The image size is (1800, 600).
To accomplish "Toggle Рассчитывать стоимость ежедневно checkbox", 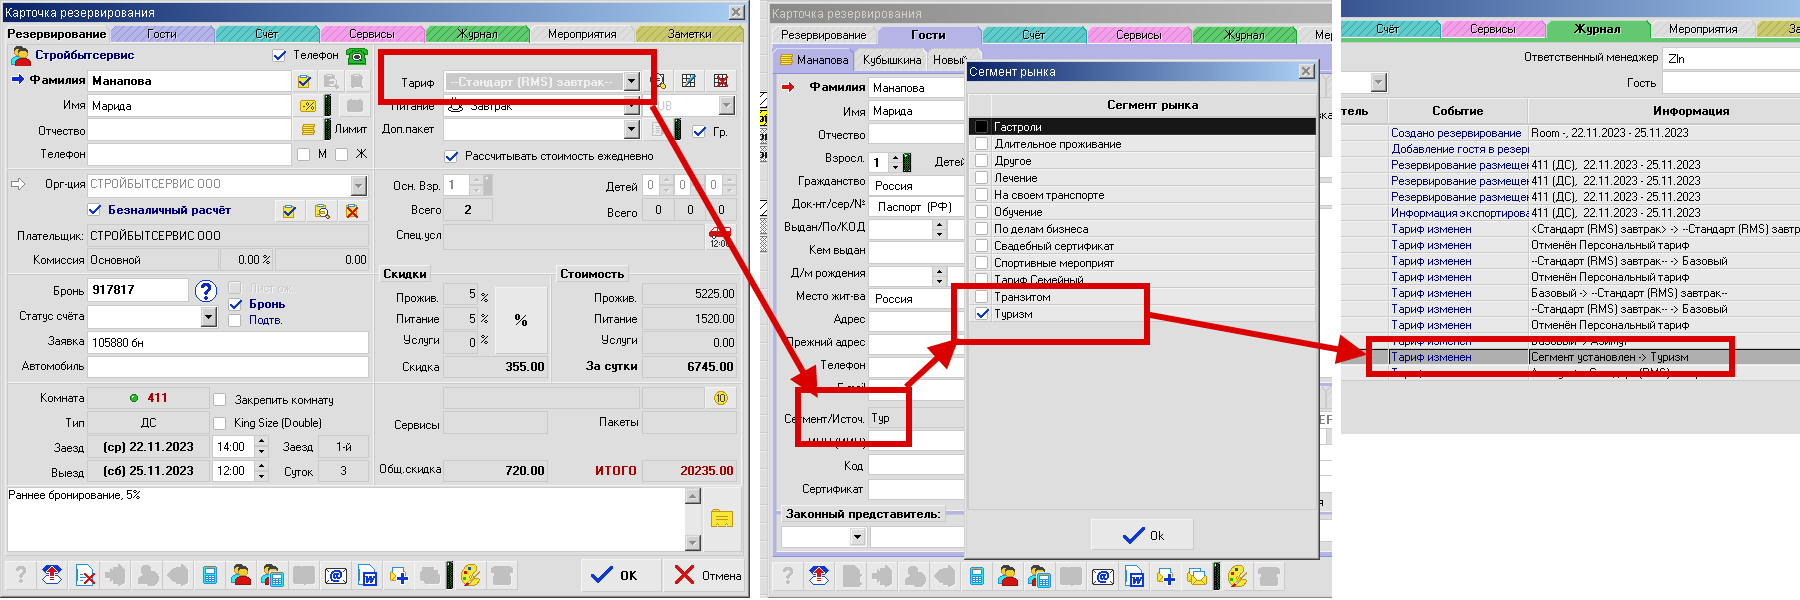I will [x=452, y=156].
